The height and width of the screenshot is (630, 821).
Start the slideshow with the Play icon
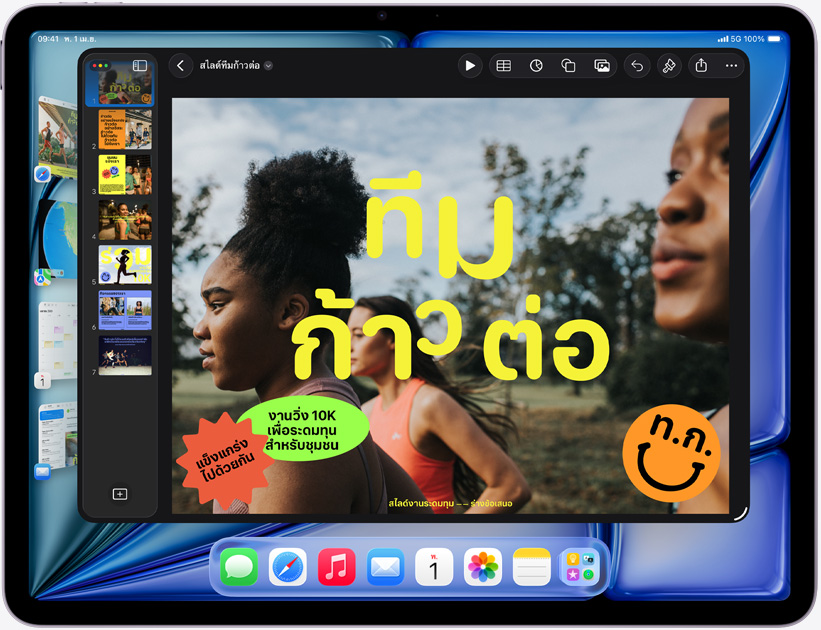[x=470, y=65]
